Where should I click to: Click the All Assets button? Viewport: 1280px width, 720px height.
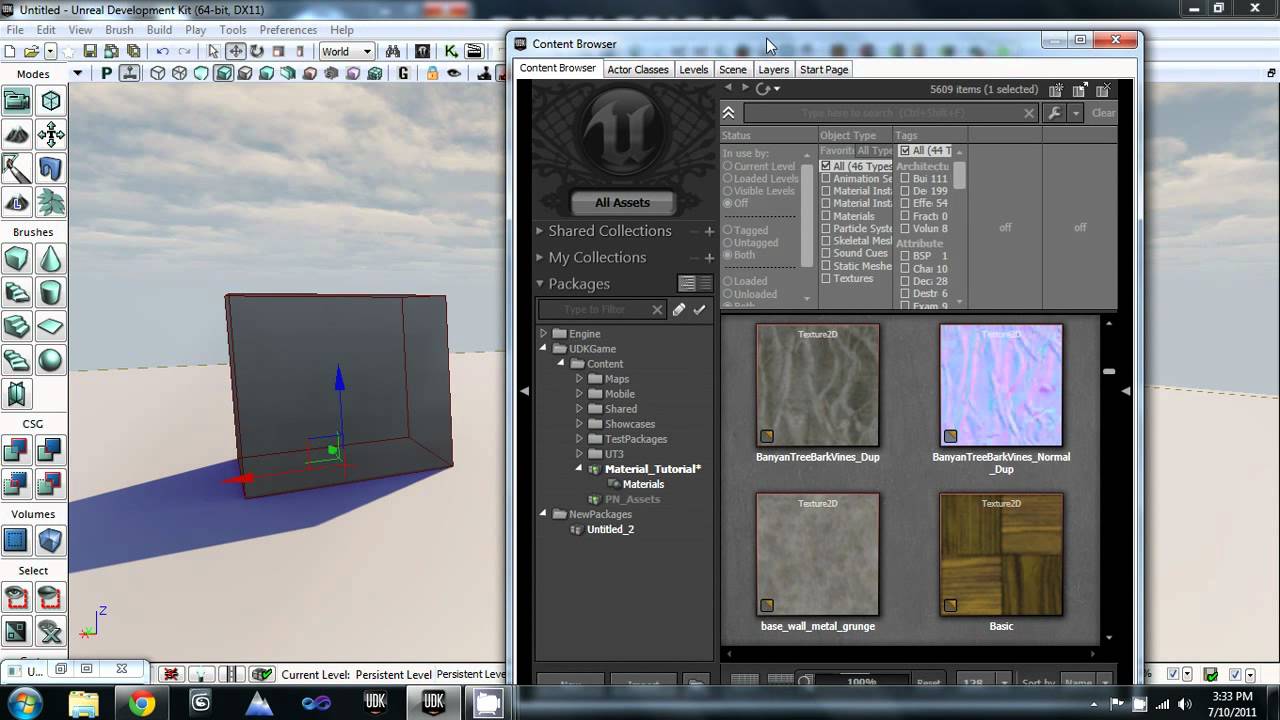622,202
